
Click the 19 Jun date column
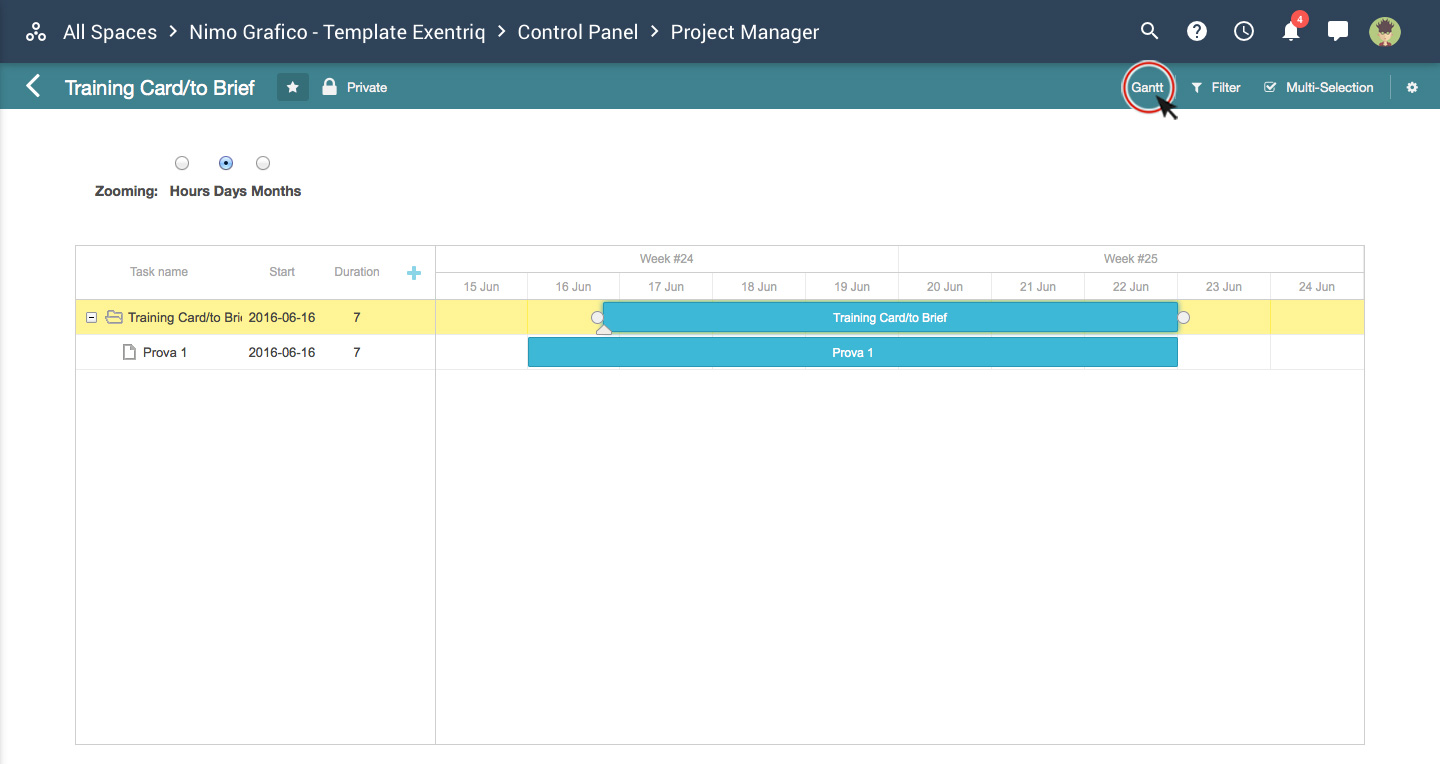point(852,286)
